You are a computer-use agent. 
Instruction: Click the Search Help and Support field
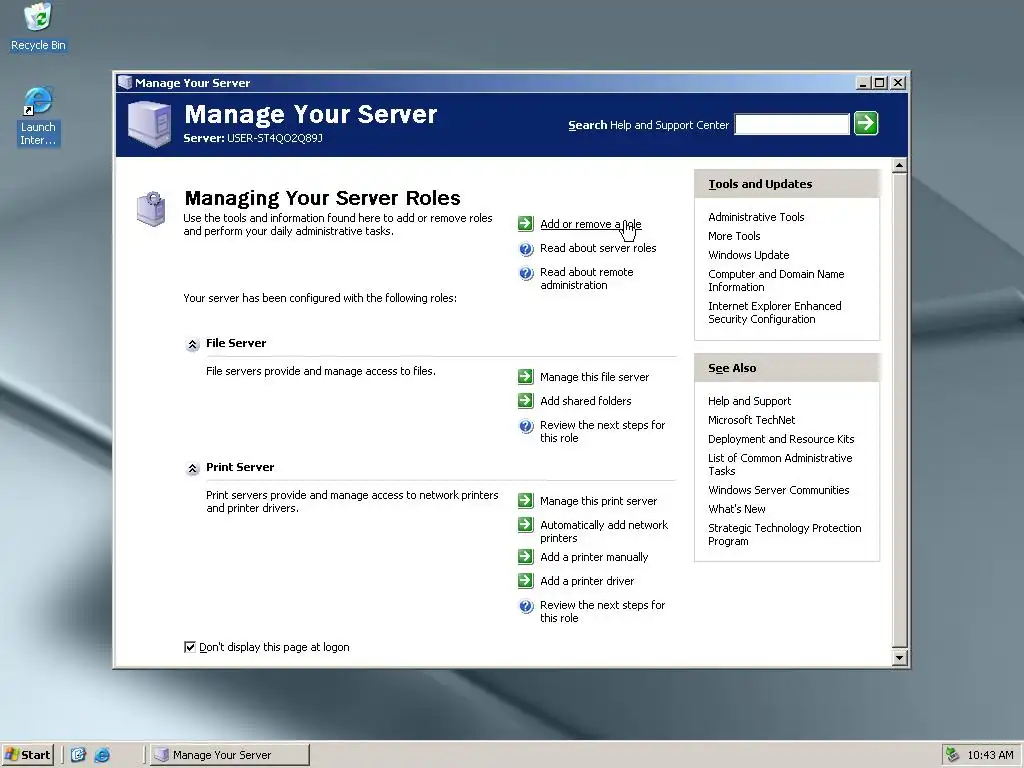(x=792, y=124)
